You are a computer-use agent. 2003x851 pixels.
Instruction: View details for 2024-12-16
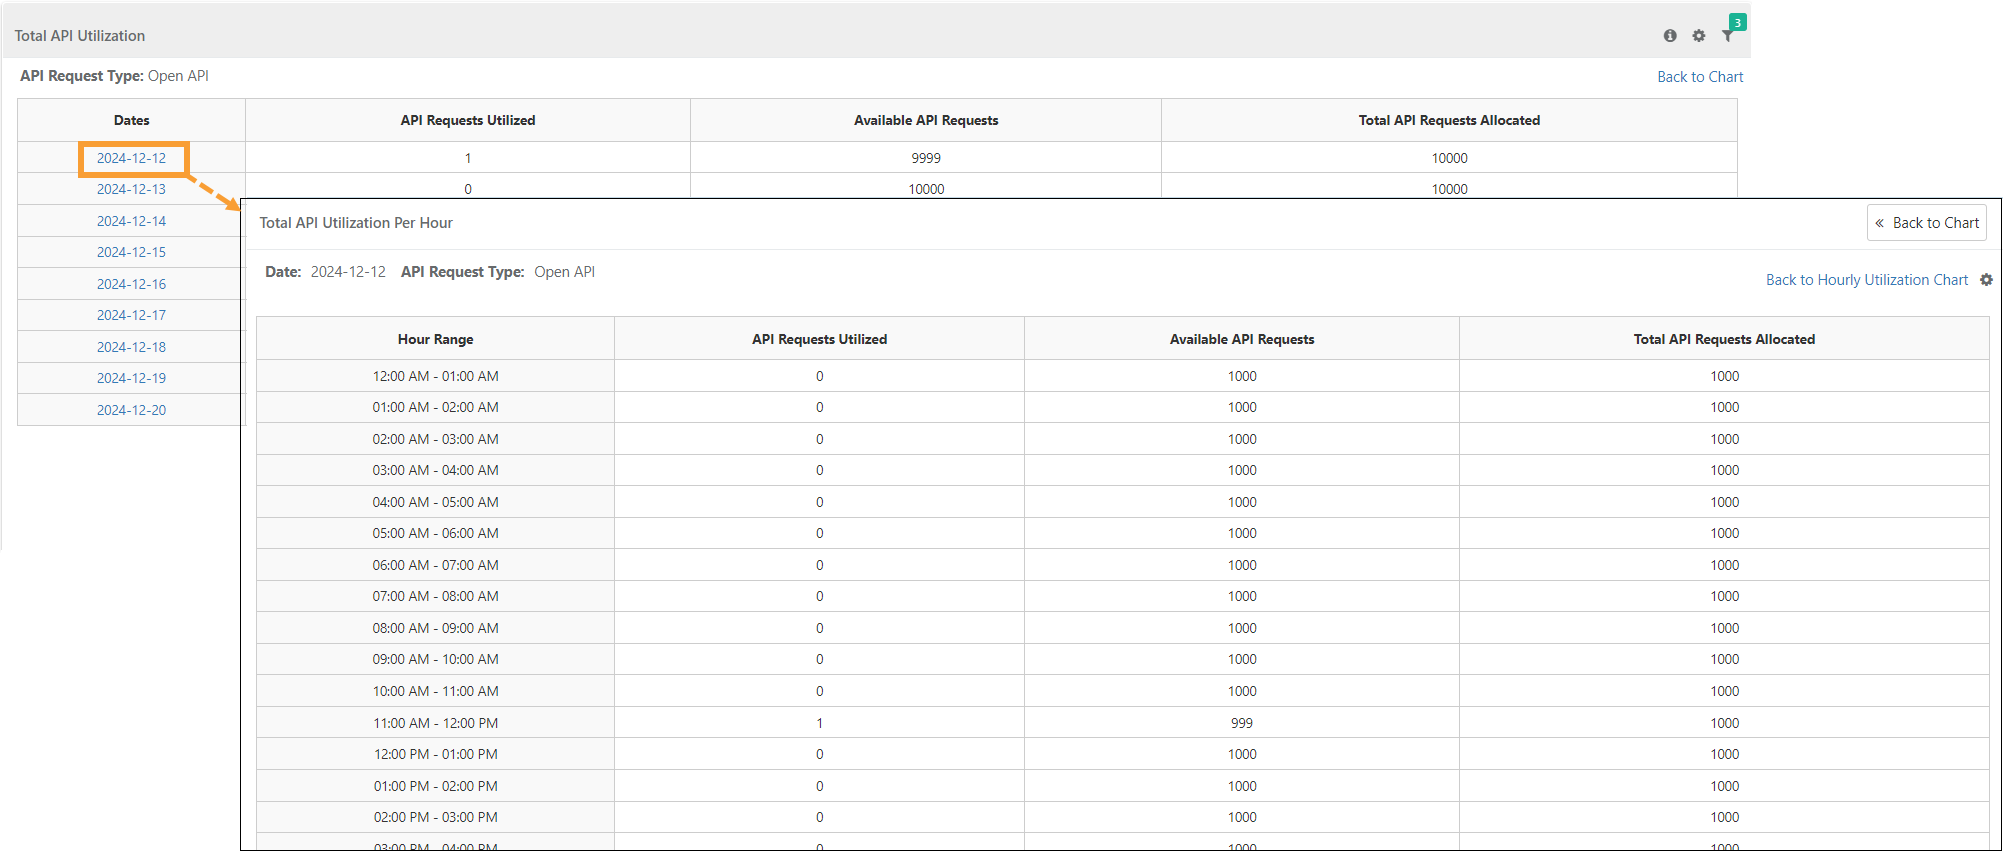click(x=131, y=284)
